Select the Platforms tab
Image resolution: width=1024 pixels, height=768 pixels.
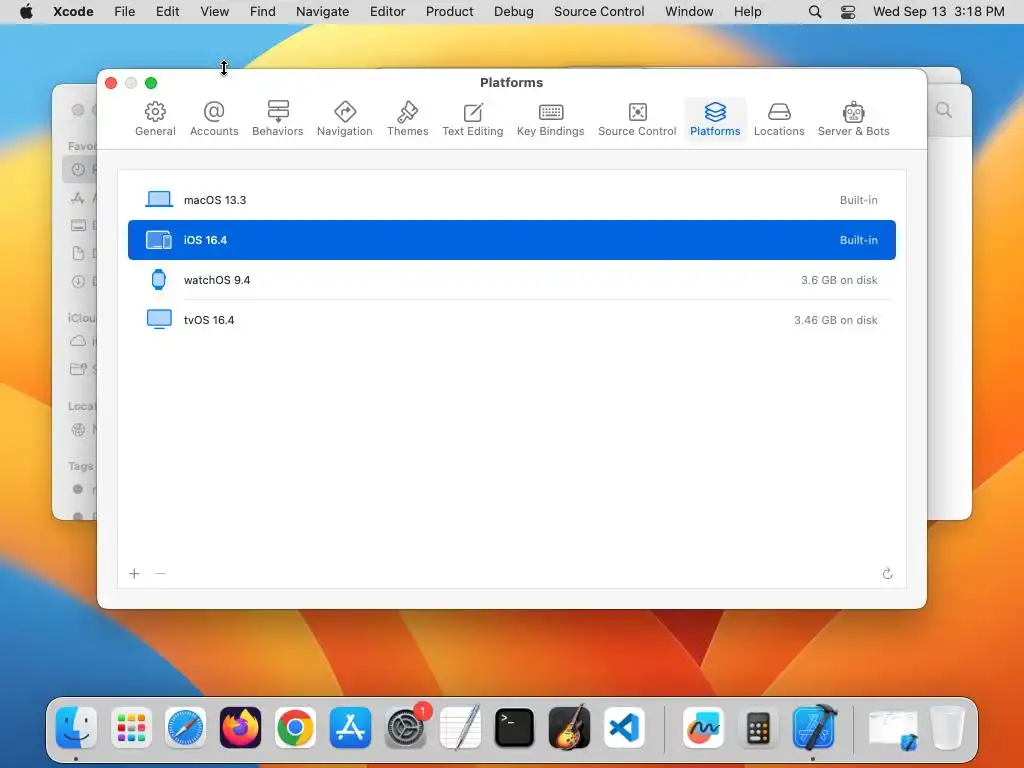tap(715, 119)
